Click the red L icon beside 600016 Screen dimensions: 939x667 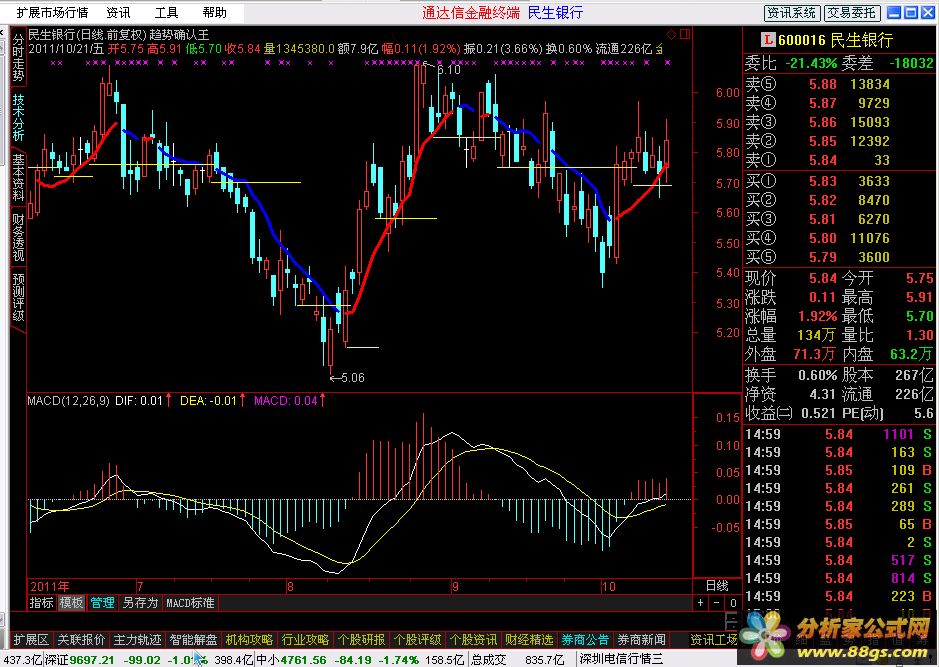pos(768,40)
